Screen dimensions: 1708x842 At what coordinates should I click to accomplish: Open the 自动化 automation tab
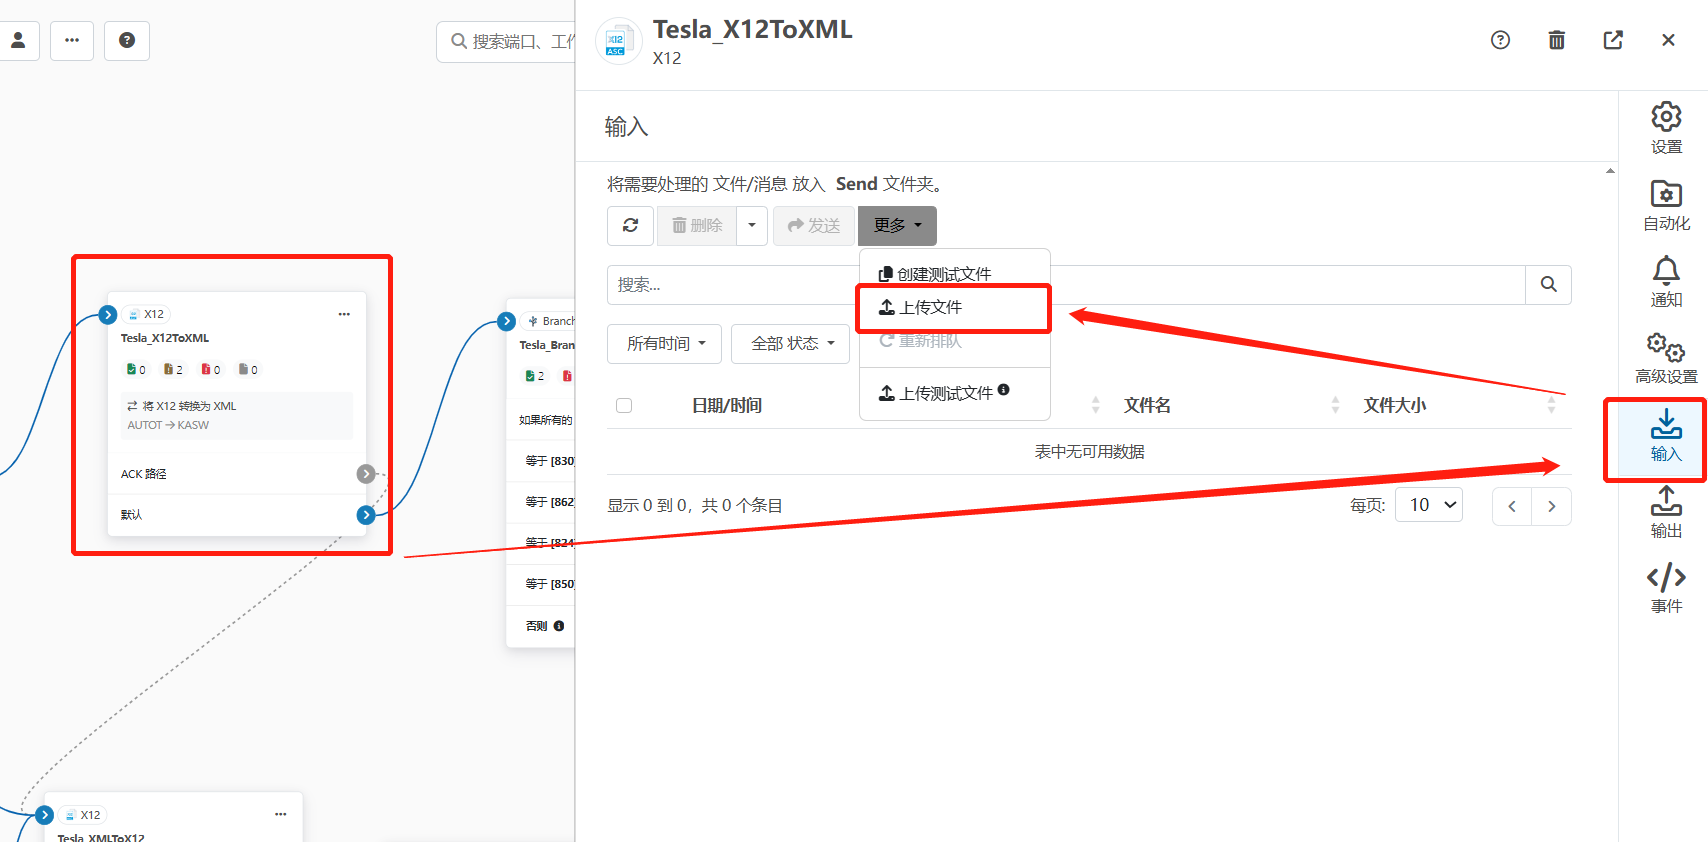(x=1665, y=204)
